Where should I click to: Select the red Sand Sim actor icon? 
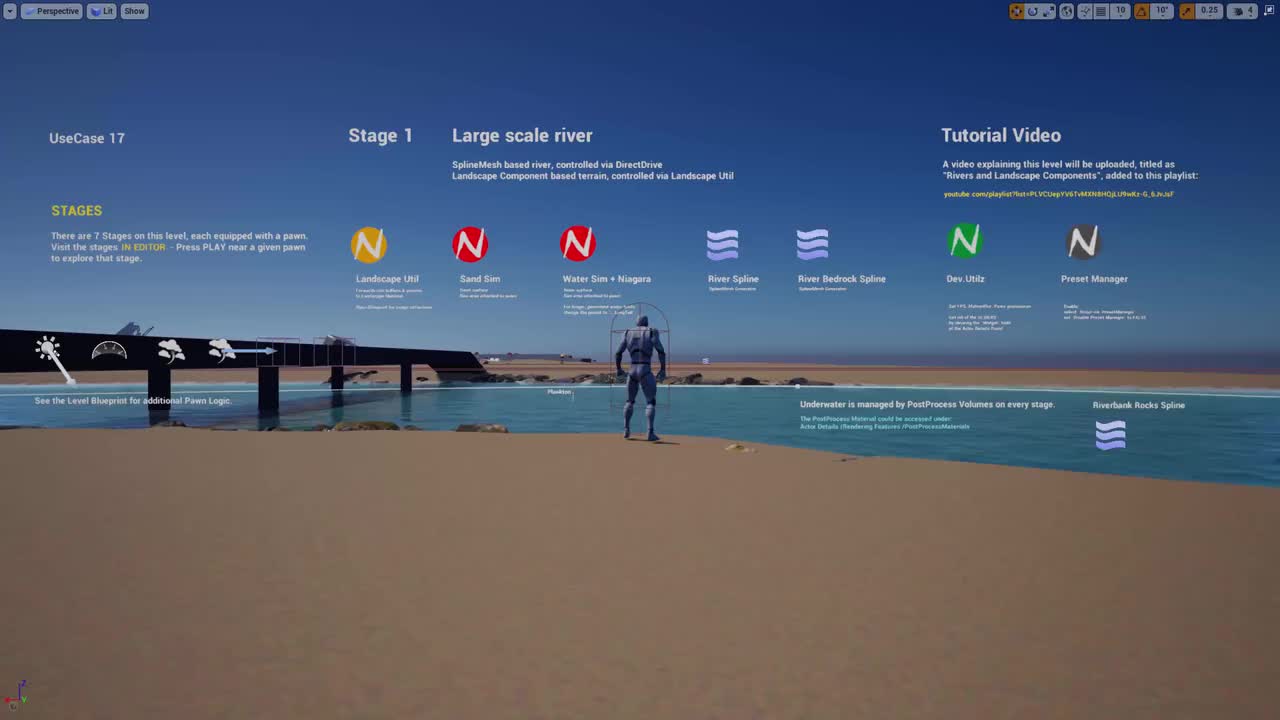point(470,244)
